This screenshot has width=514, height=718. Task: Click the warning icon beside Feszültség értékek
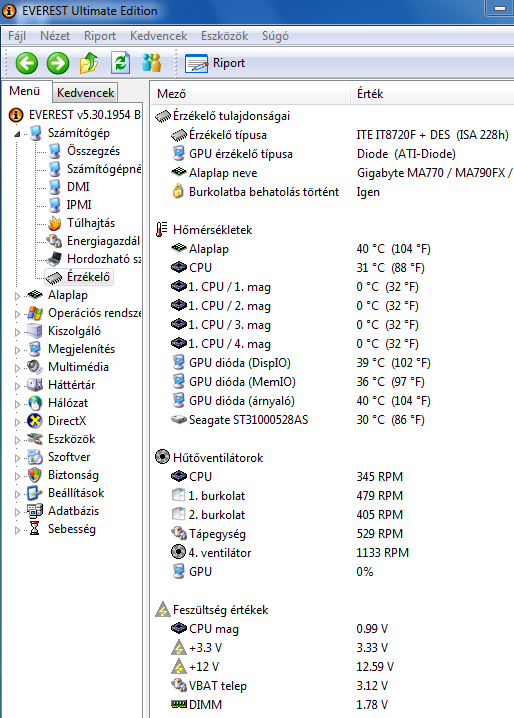tap(163, 609)
